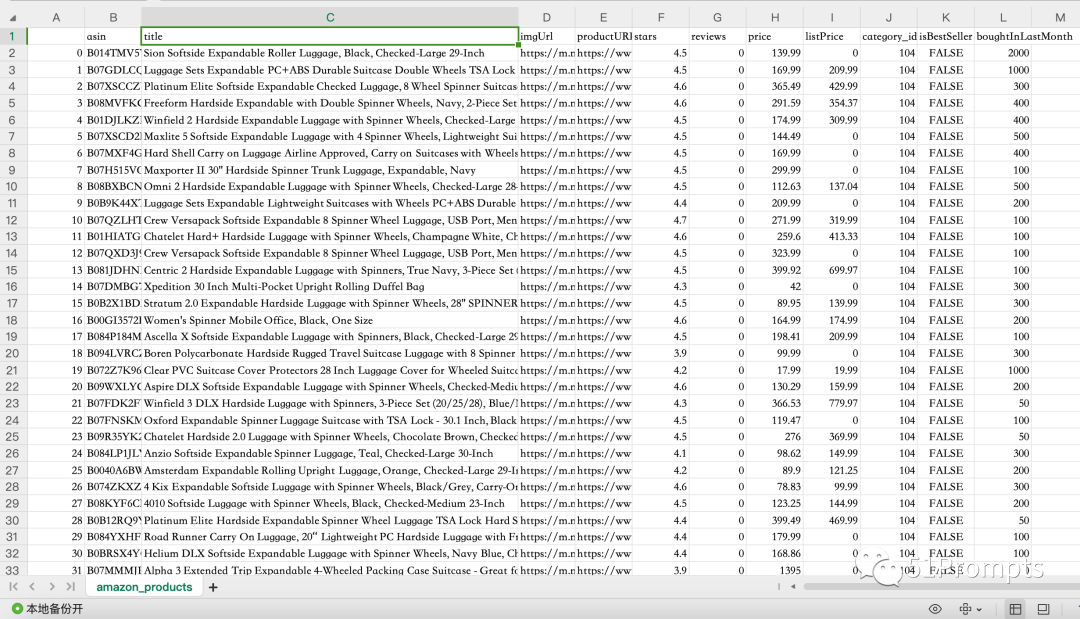This screenshot has height=619, width=1080.
Task: Click the 'category_id' header cell
Action: point(889,36)
